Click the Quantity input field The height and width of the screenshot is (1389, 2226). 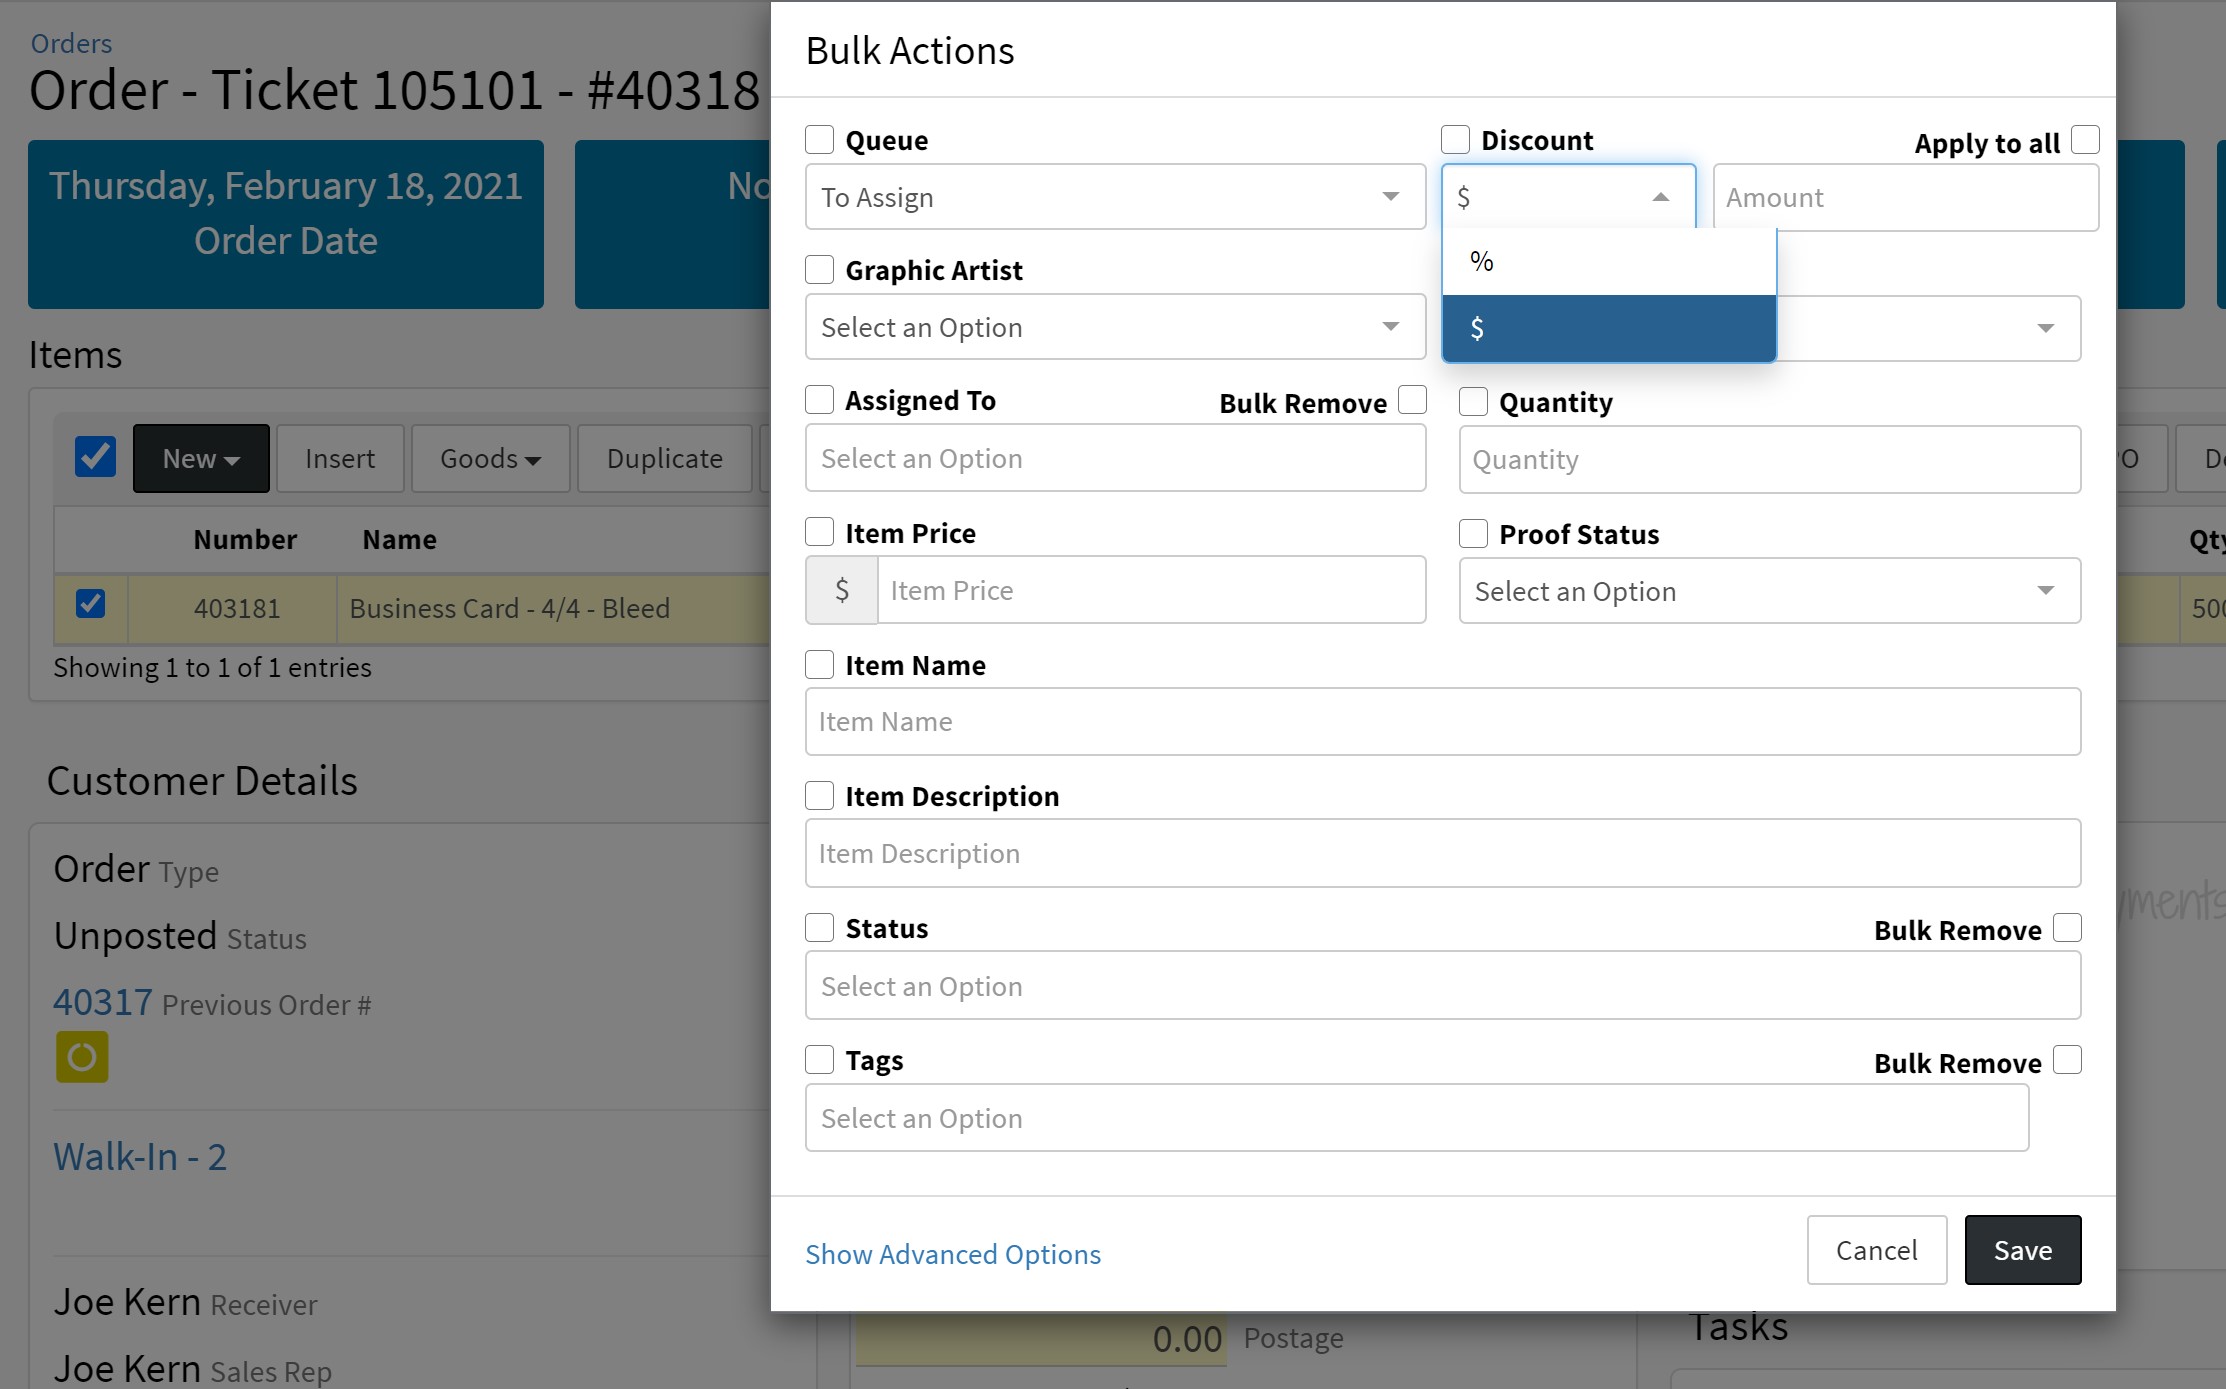click(1769, 459)
